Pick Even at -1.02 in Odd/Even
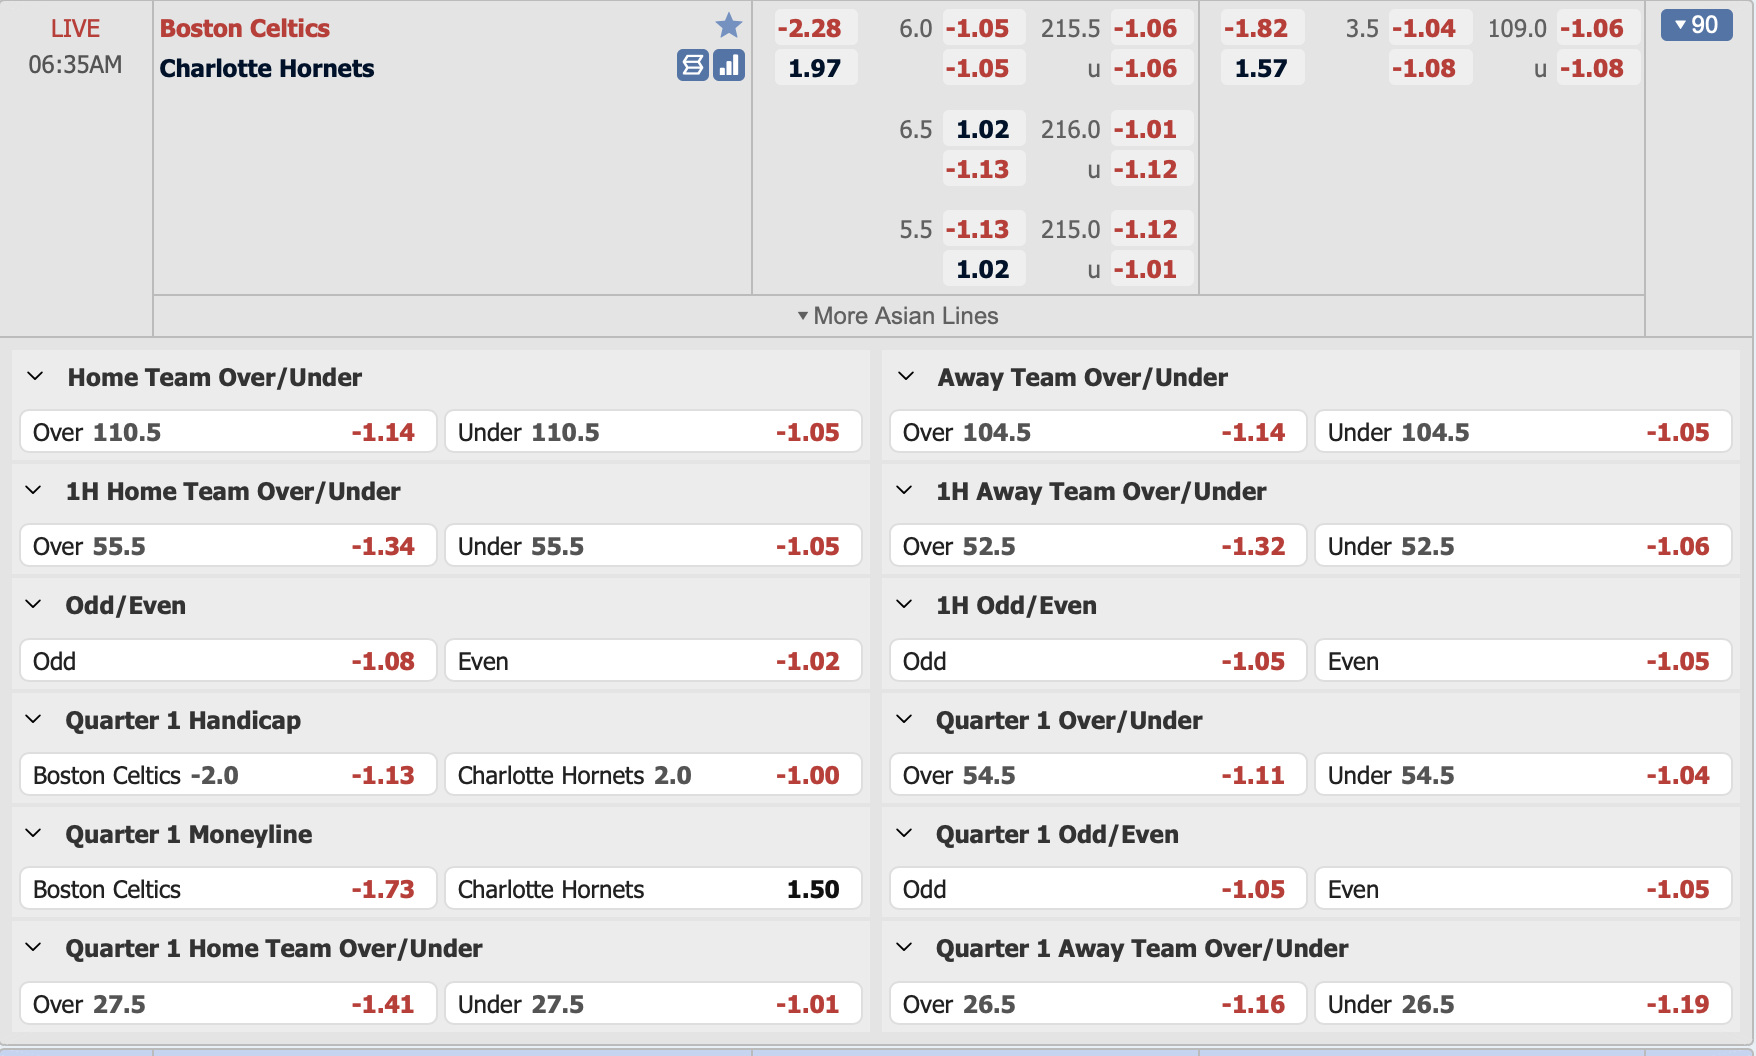This screenshot has height=1056, width=1756. [x=653, y=661]
